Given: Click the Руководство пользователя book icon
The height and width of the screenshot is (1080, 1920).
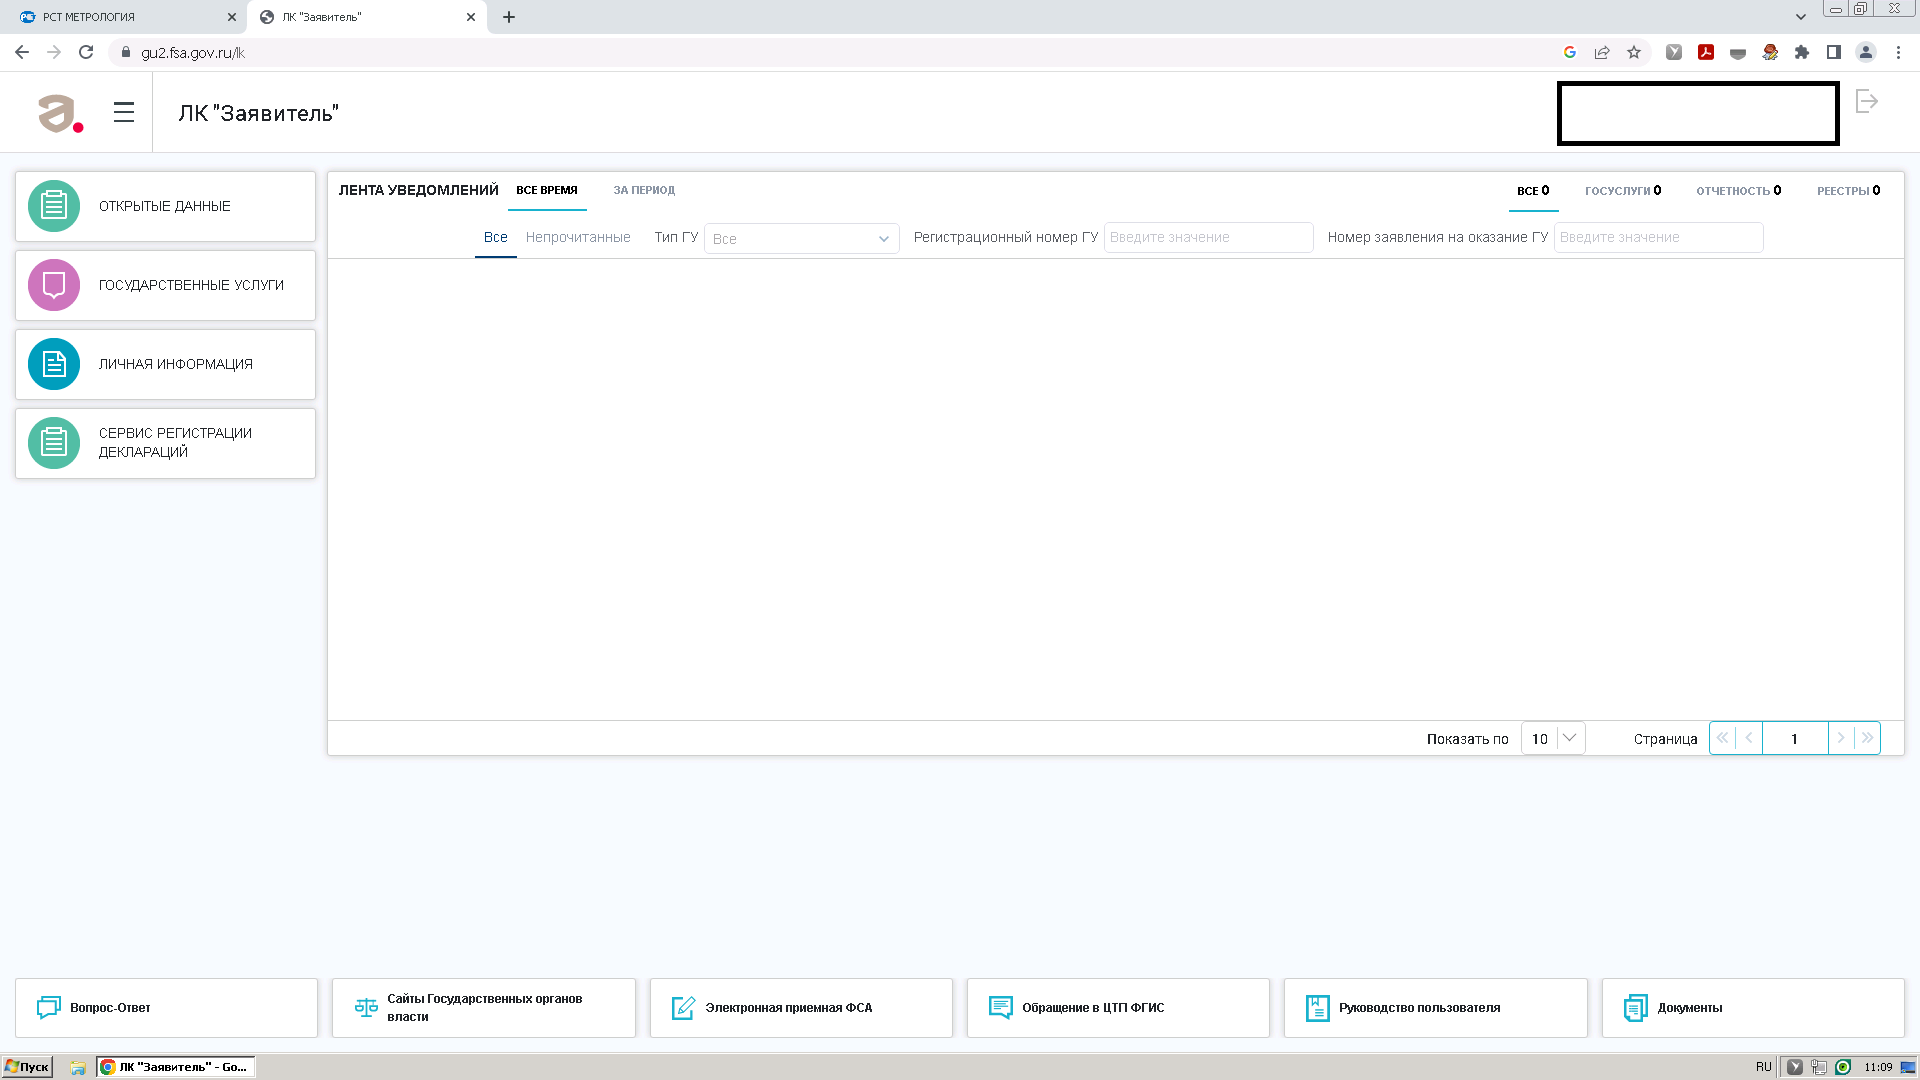Looking at the screenshot, I should pos(1317,1007).
